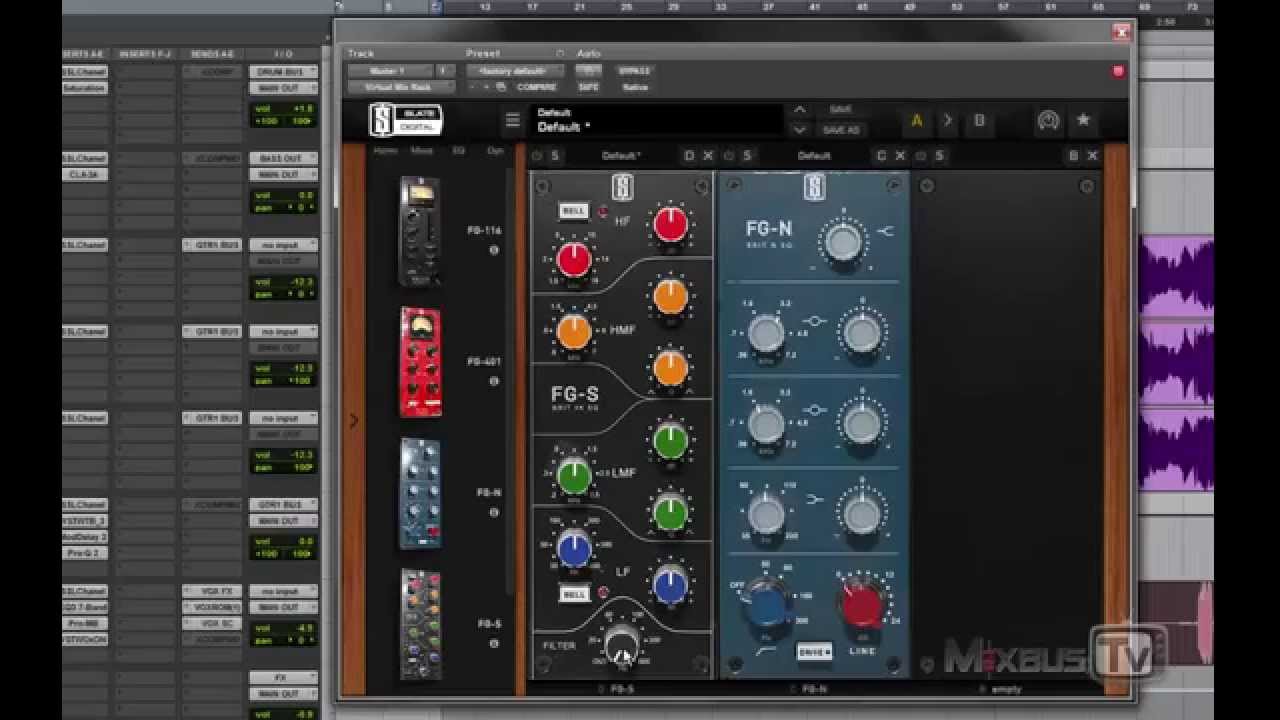The image size is (1280, 720).
Task: Remove the FG-S module with its X
Action: 708,156
